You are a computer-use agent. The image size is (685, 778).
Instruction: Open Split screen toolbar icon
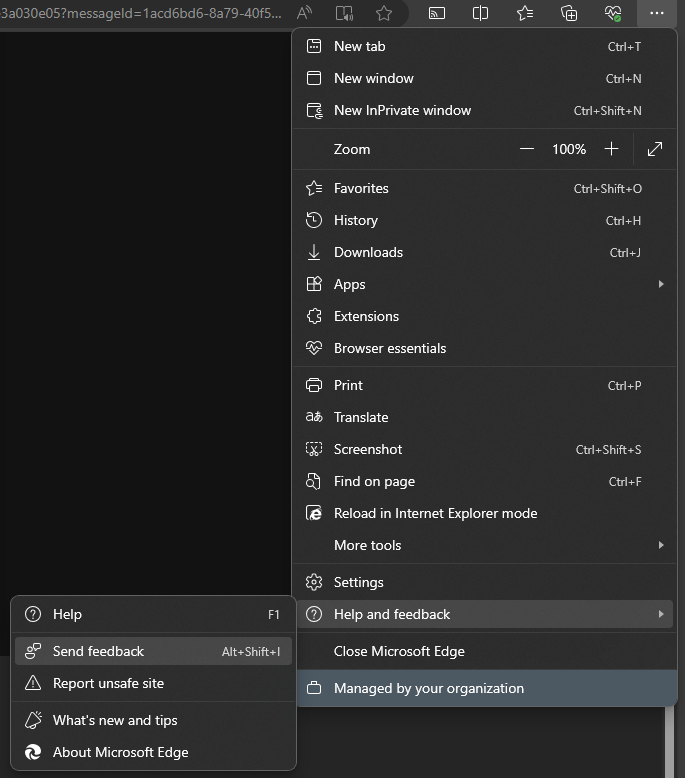tap(480, 13)
